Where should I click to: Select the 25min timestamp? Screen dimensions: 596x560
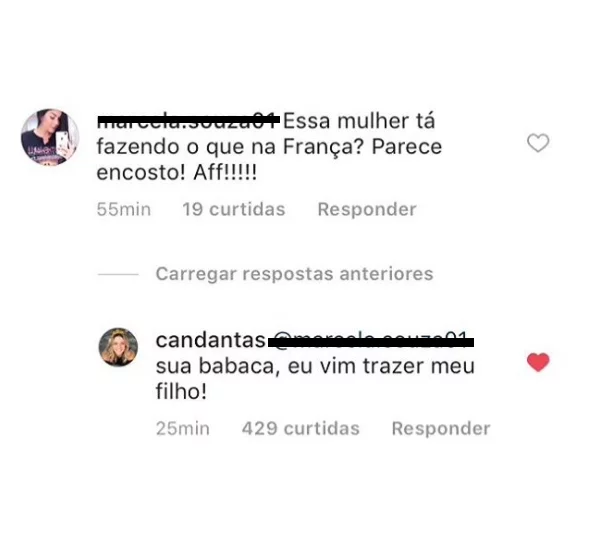[x=183, y=428]
